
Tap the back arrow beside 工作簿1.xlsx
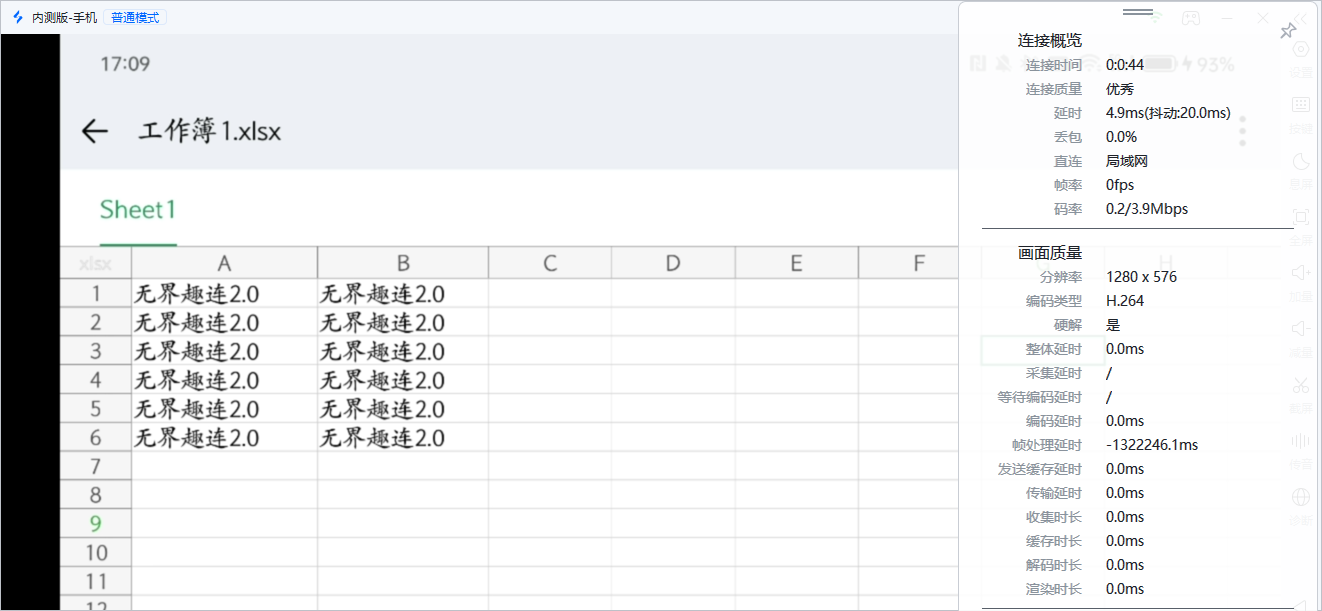[94, 131]
